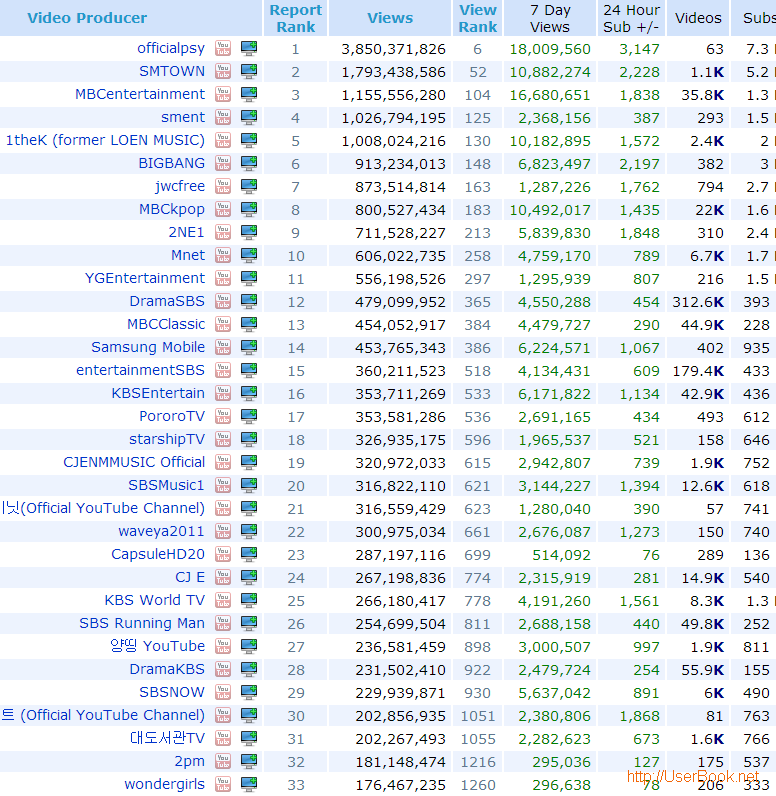This screenshot has width=776, height=796.
Task: Open the CJENMMUSIC Official channel link
Action: 134,462
